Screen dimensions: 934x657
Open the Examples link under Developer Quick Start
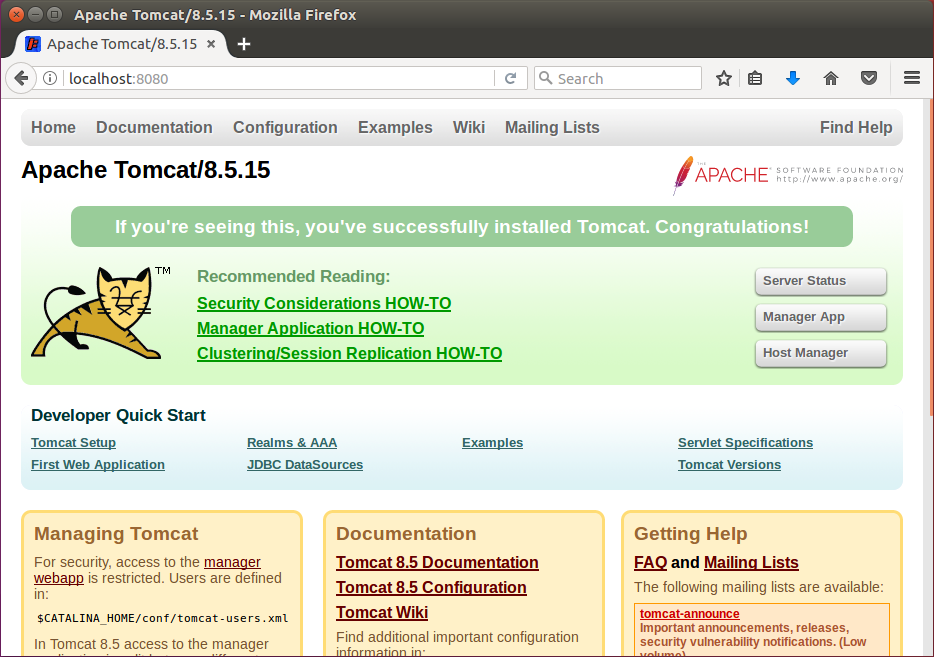[493, 443]
